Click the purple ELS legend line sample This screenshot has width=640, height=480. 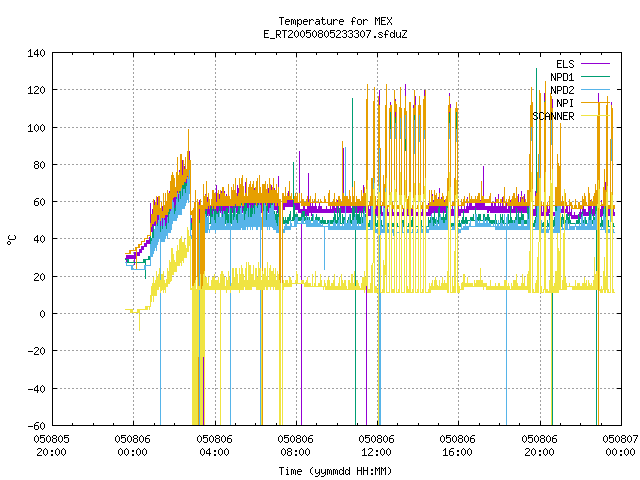point(595,64)
